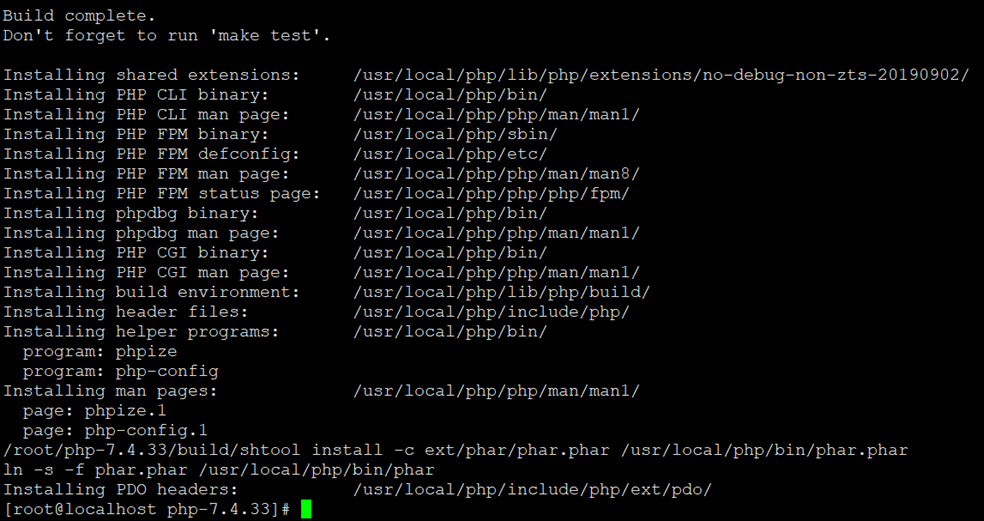Screen dimensions: 984x521
Task: Click 'page: phpize.1' entry
Action: [x=95, y=411]
